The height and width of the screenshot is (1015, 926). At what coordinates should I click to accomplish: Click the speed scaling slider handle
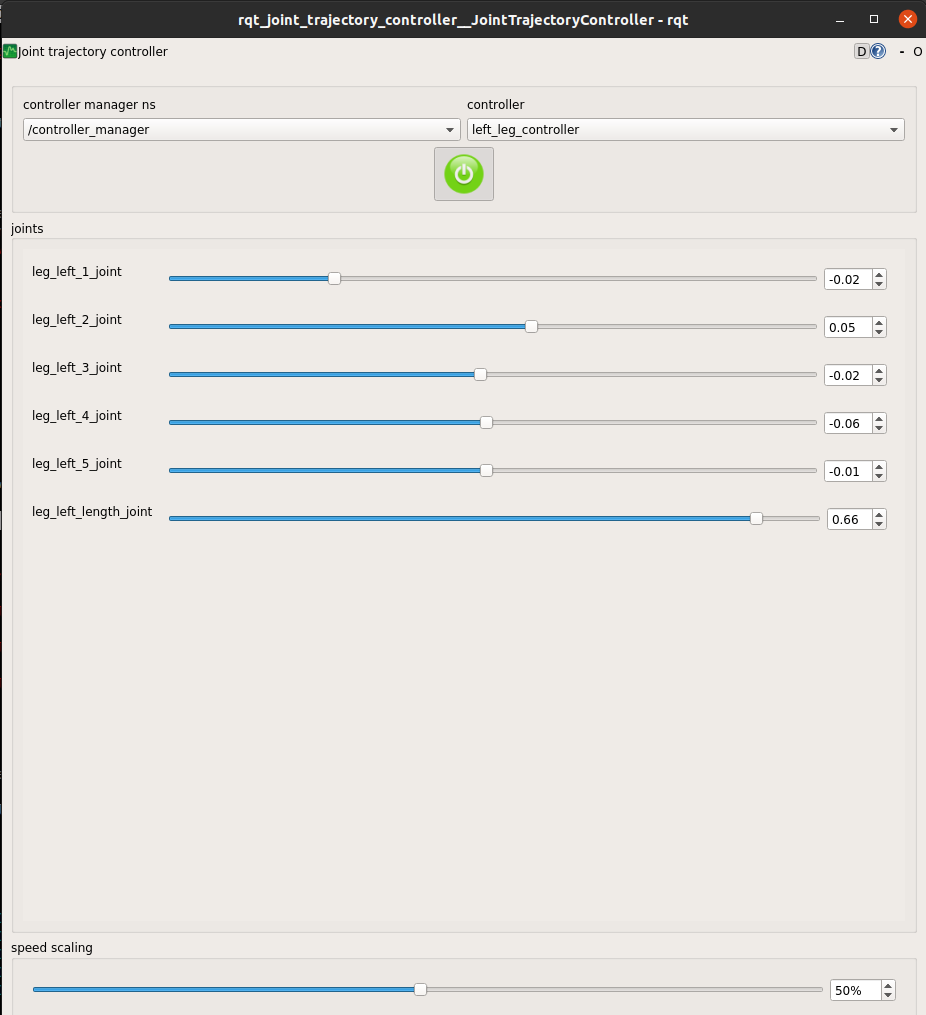(x=420, y=990)
